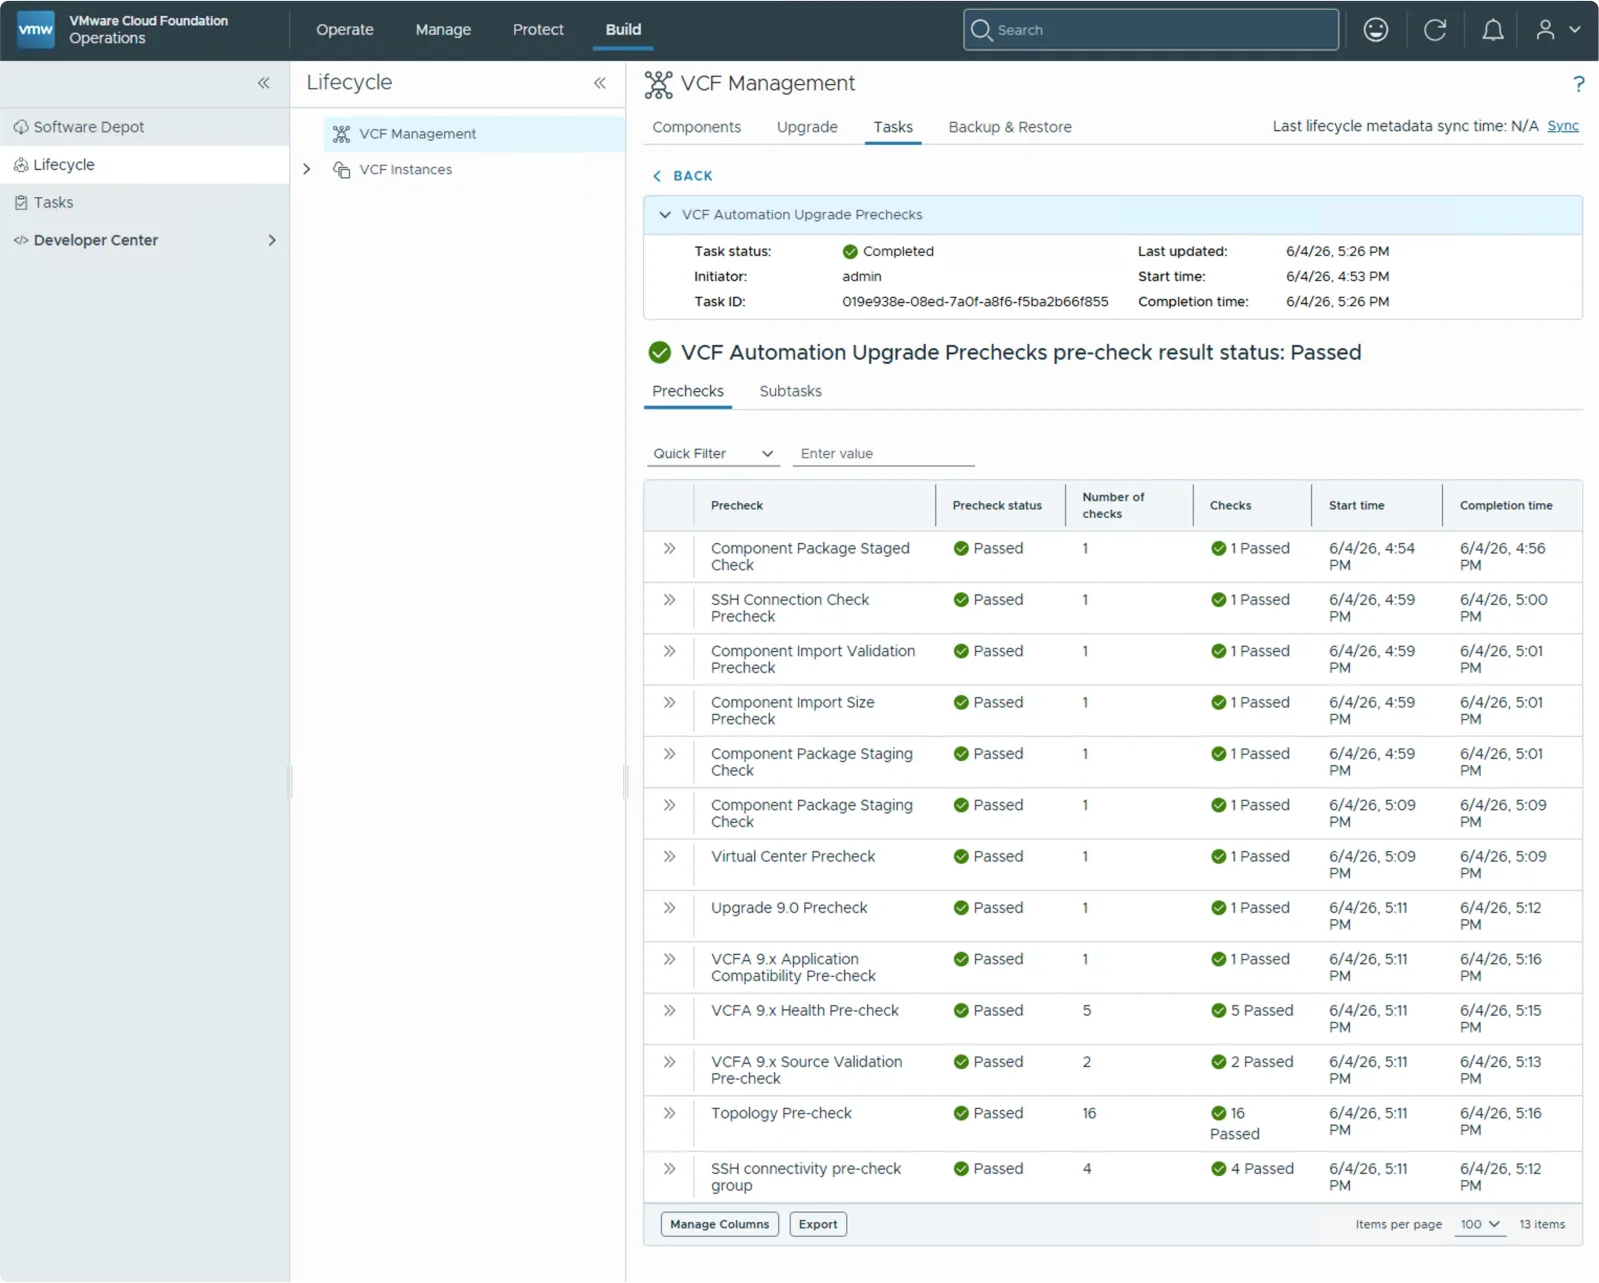Expand VCFA 9.x Application Compatibility Pre-check row
The image size is (1599, 1283).
669,960
